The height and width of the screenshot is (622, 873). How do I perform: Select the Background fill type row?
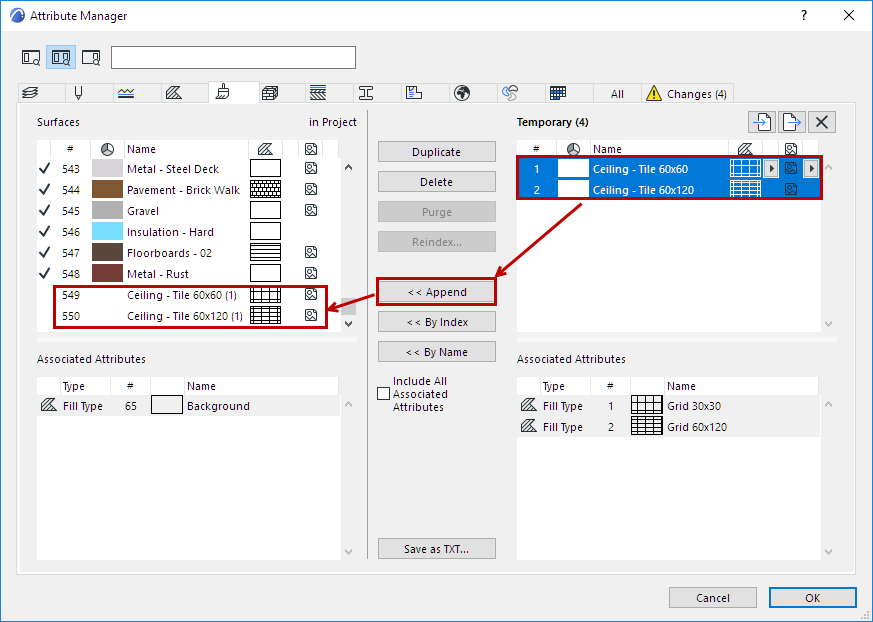(188, 406)
